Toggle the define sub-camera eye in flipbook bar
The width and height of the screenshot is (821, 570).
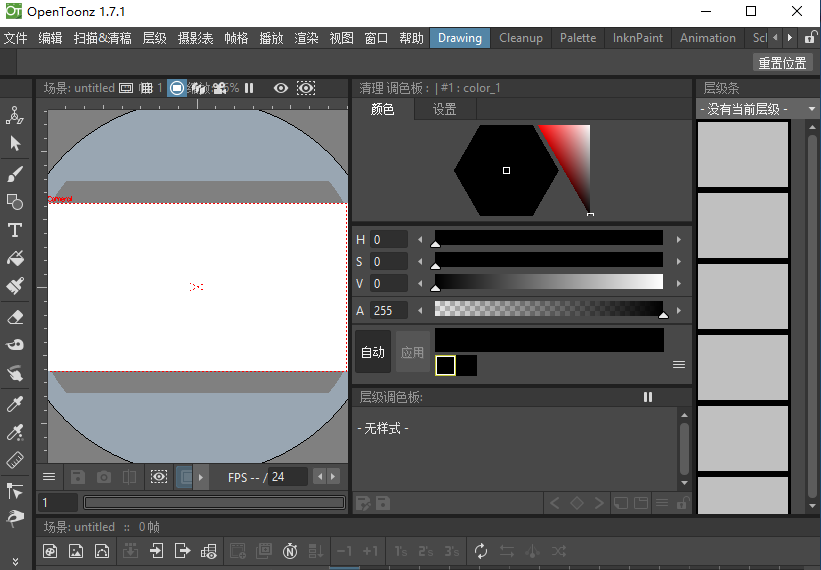tap(159, 477)
